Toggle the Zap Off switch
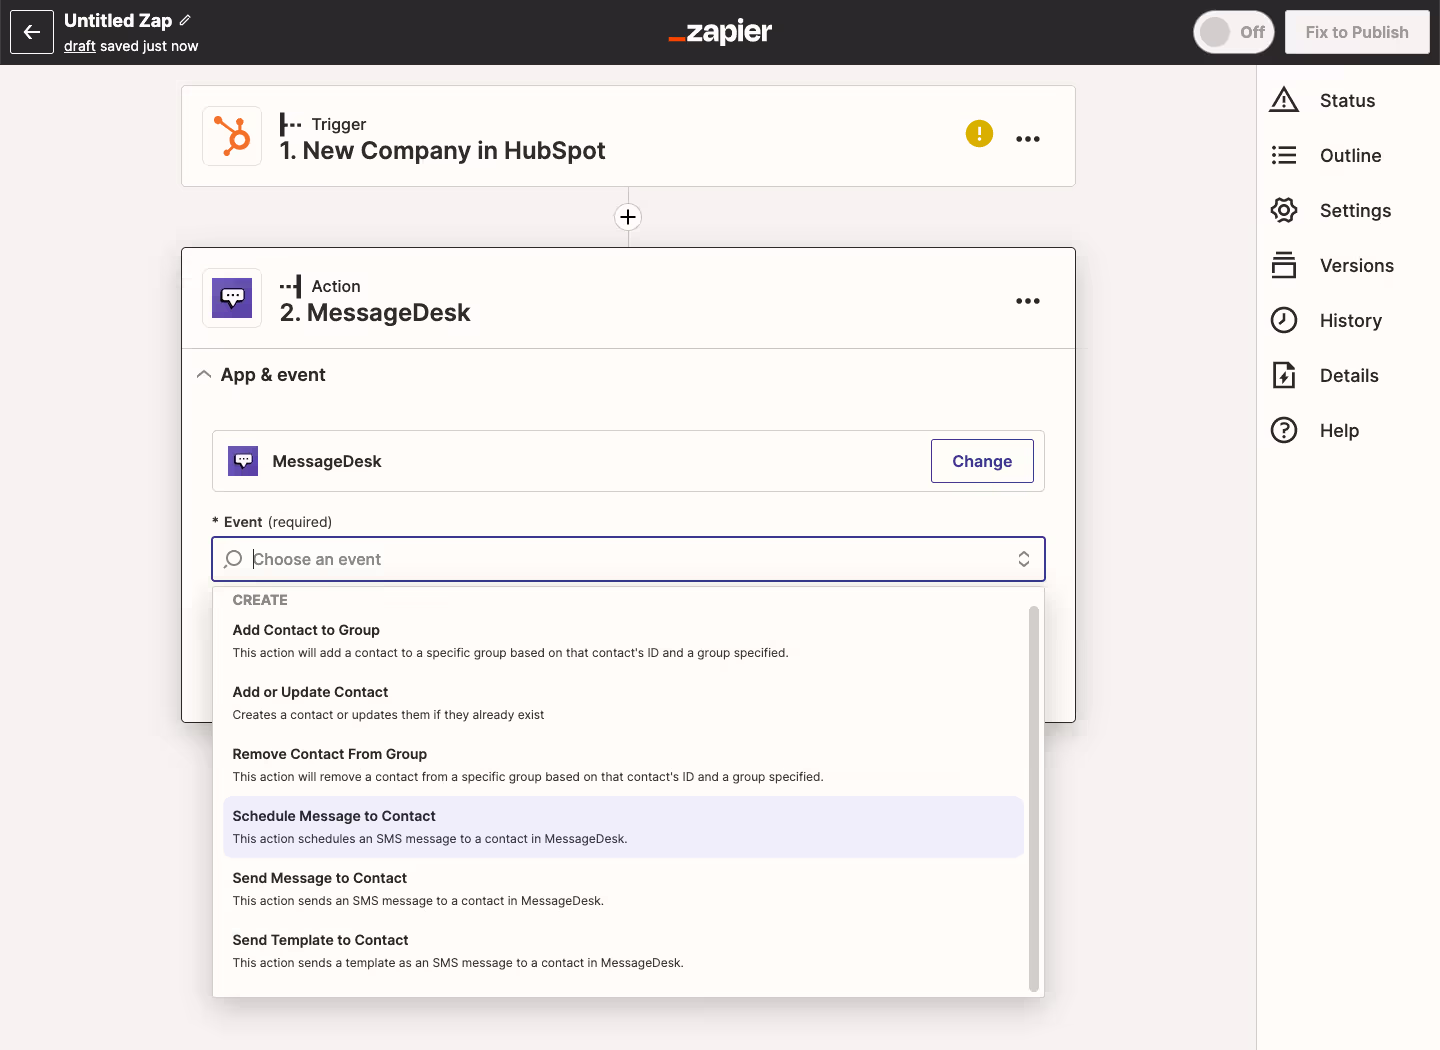This screenshot has height=1050, width=1440. 1233,31
